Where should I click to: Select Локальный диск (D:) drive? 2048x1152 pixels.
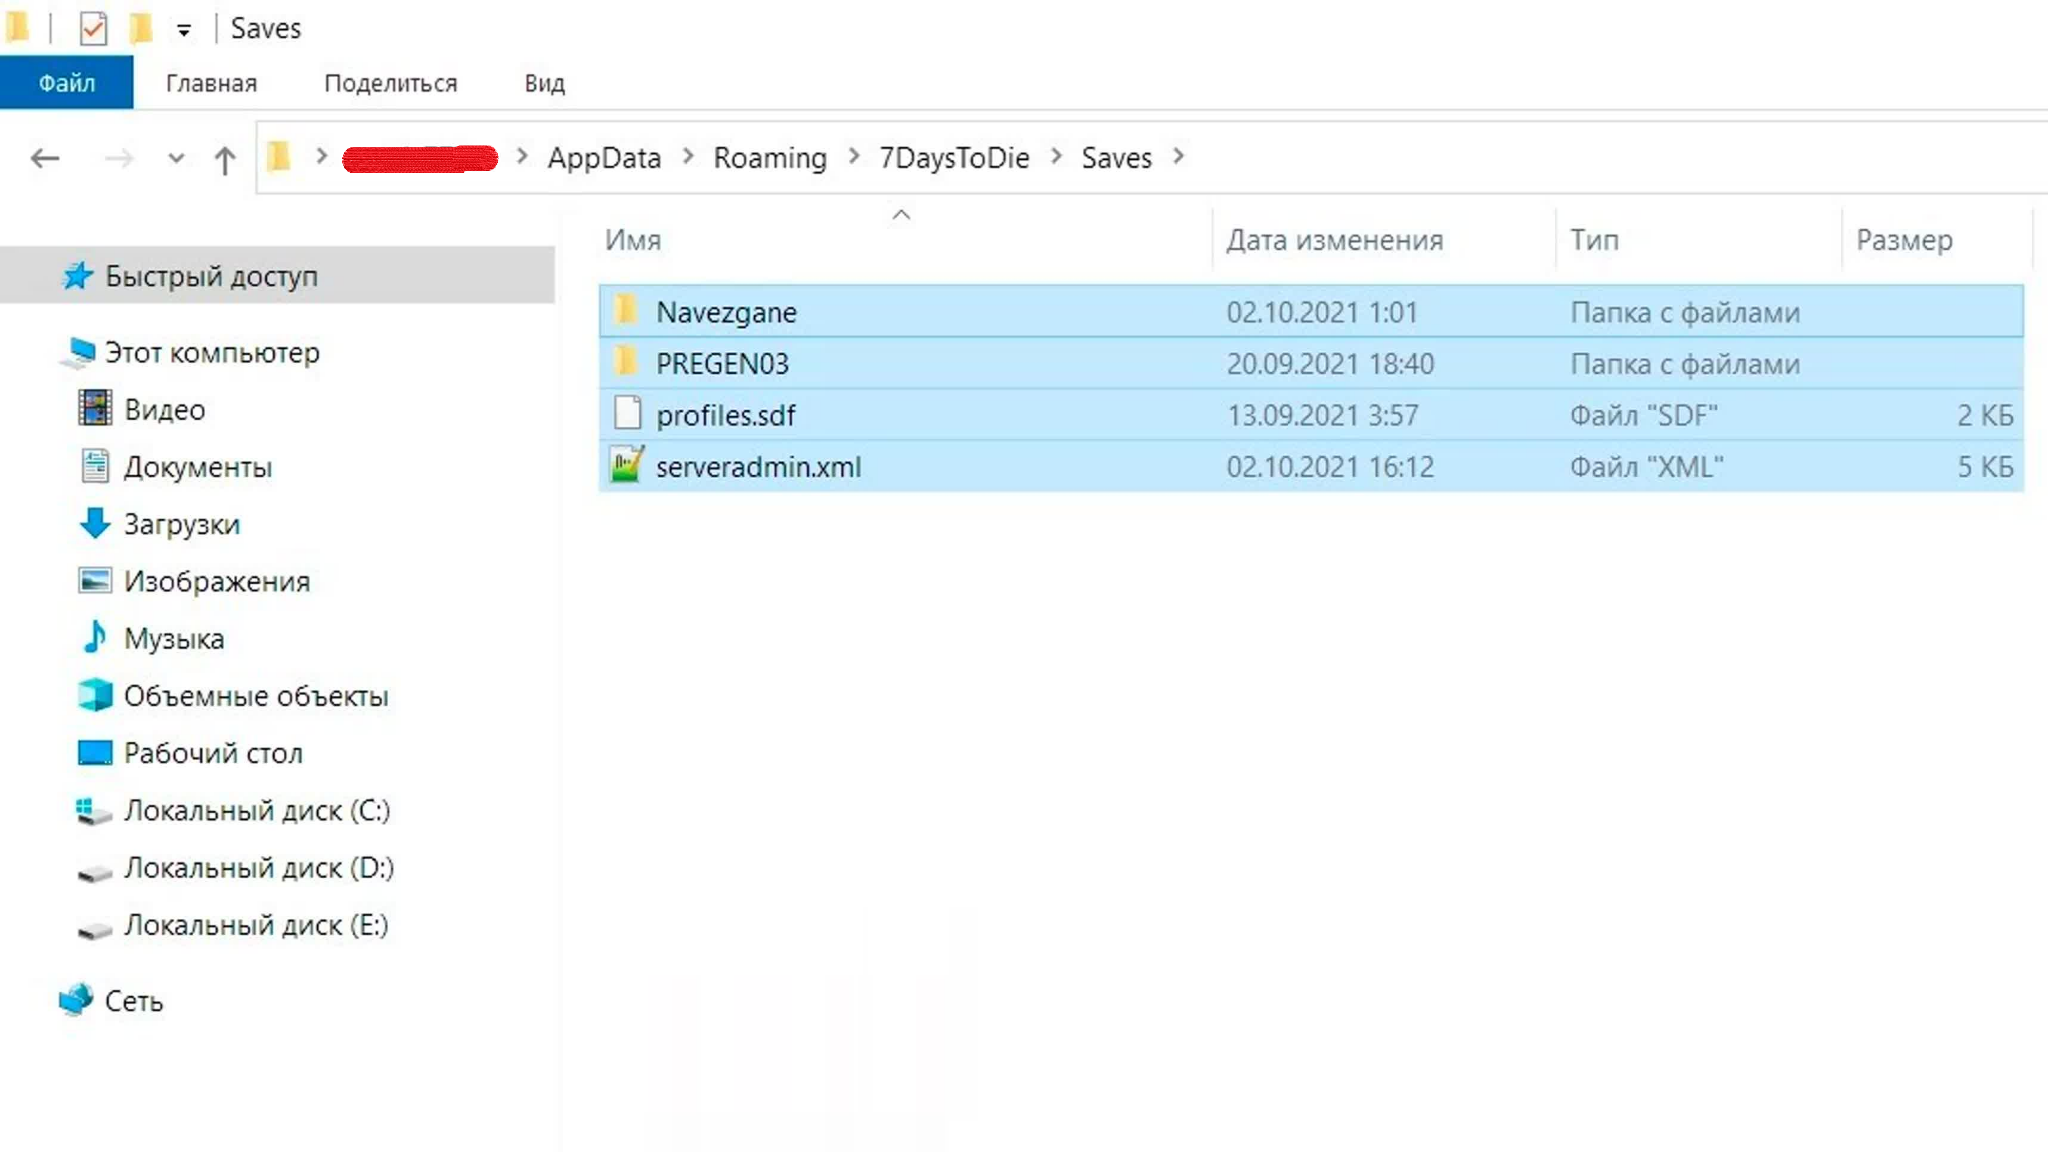(x=258, y=868)
